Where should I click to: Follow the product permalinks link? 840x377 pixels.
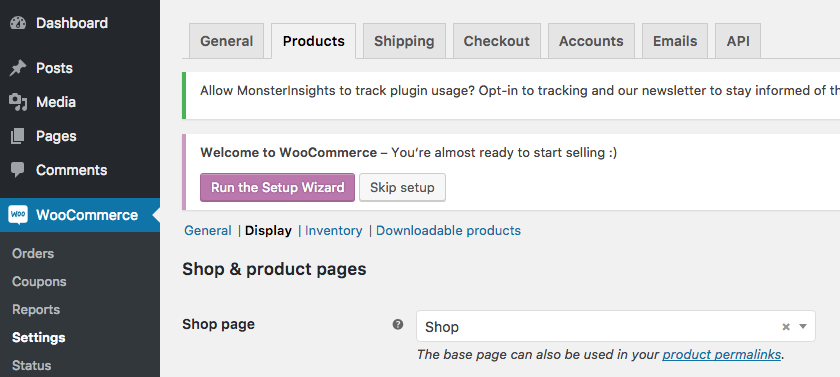[x=722, y=355]
